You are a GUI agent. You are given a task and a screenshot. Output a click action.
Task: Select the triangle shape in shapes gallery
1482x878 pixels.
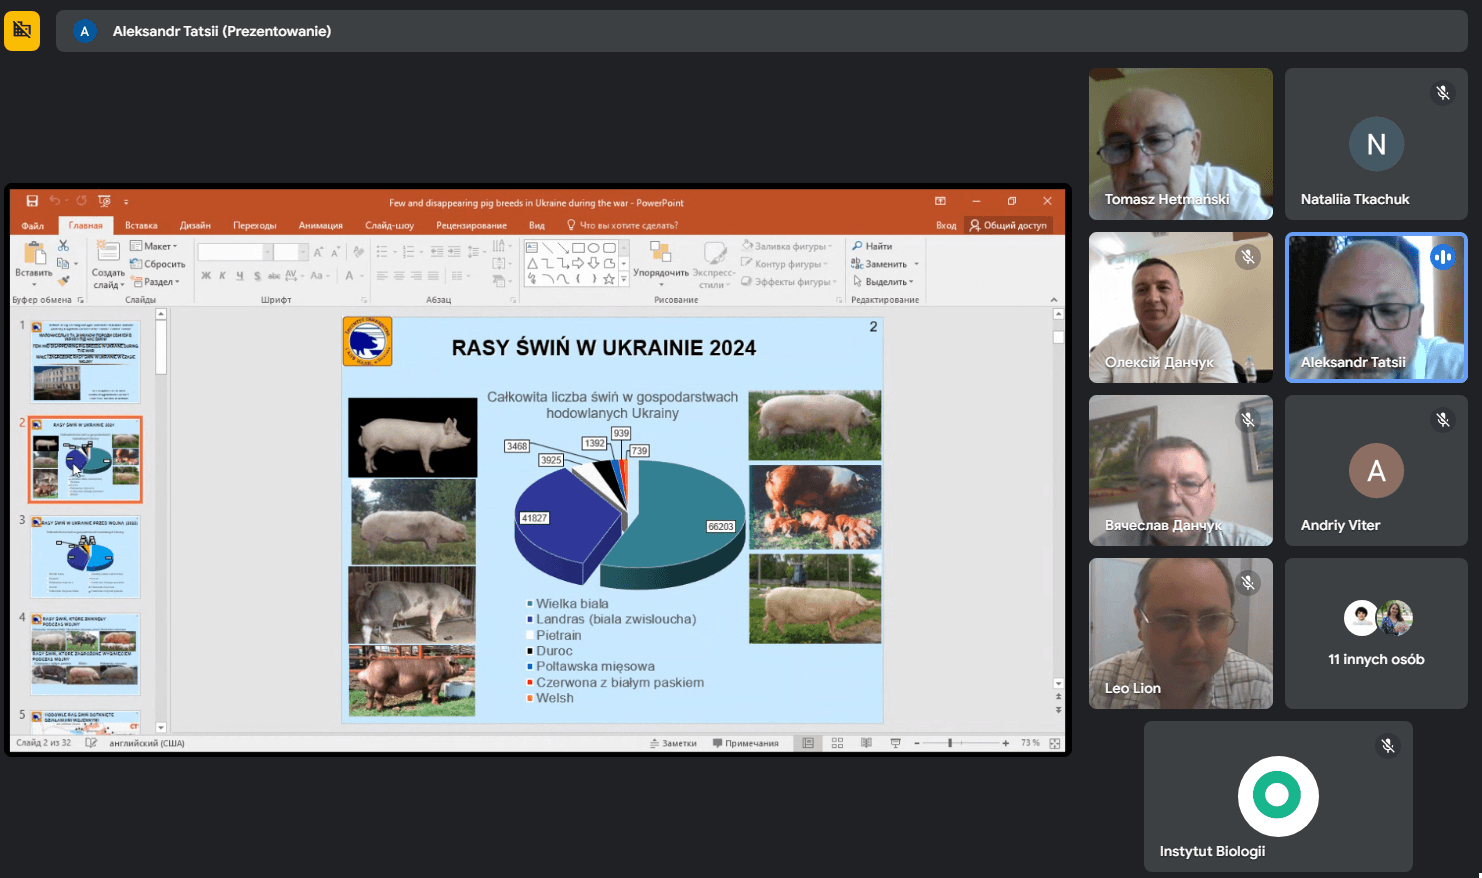coord(532,263)
